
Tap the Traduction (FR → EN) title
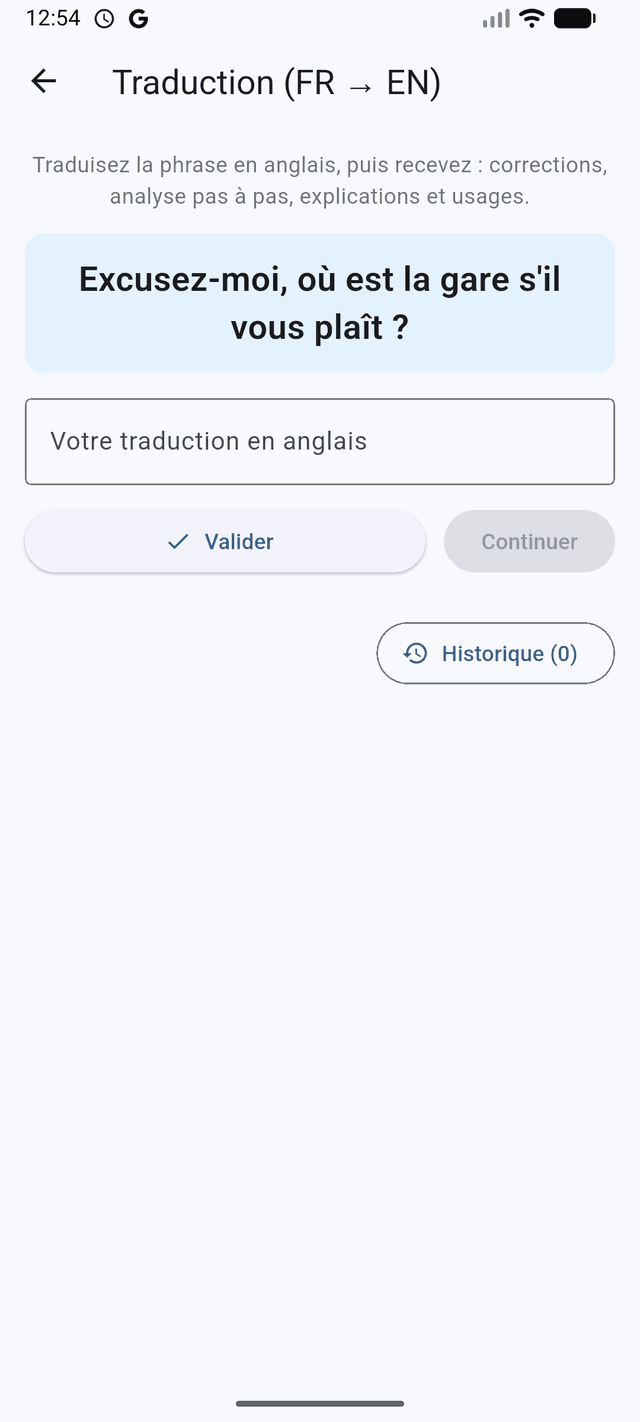point(280,82)
